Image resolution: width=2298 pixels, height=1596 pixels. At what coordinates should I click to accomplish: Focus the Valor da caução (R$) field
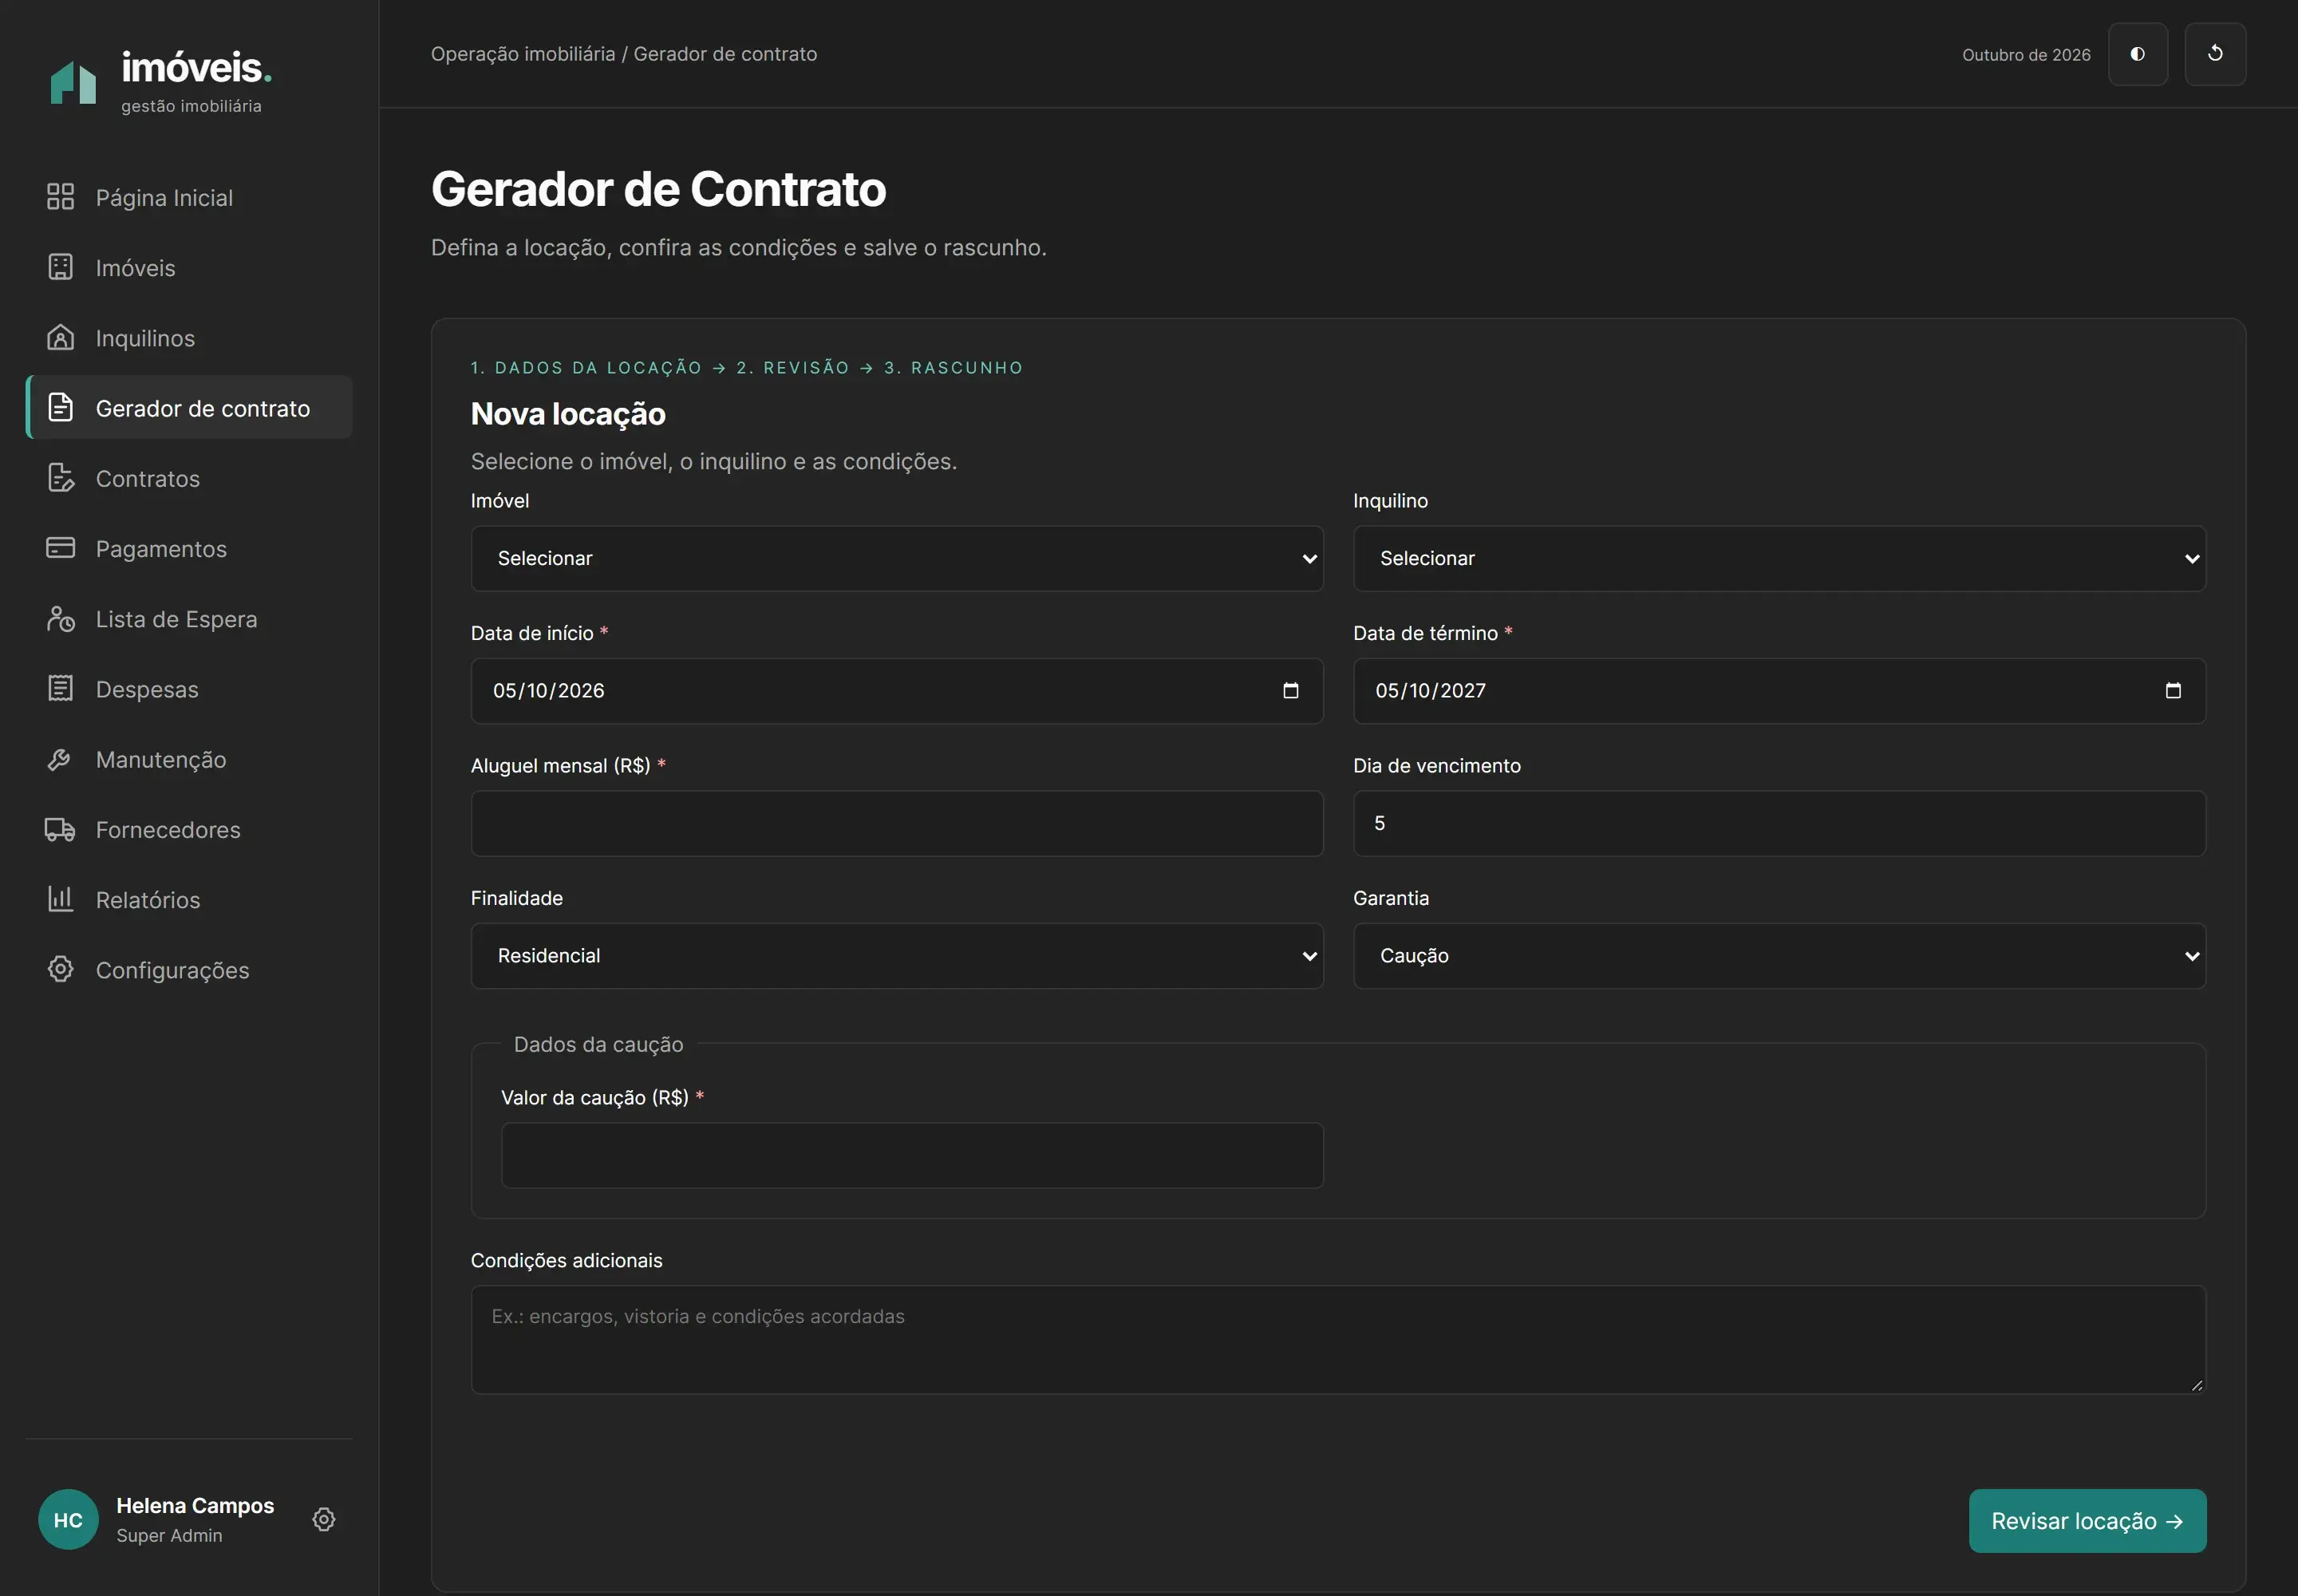click(x=912, y=1155)
